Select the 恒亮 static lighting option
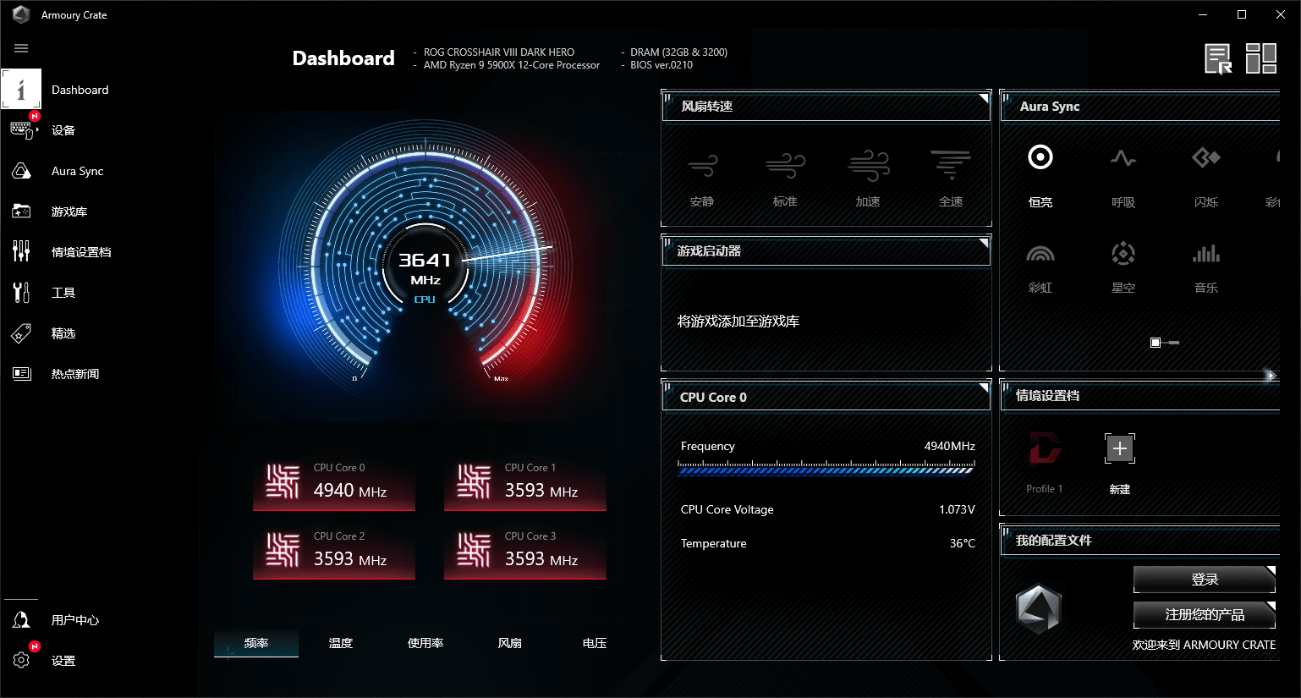The image size is (1301, 698). [1040, 159]
